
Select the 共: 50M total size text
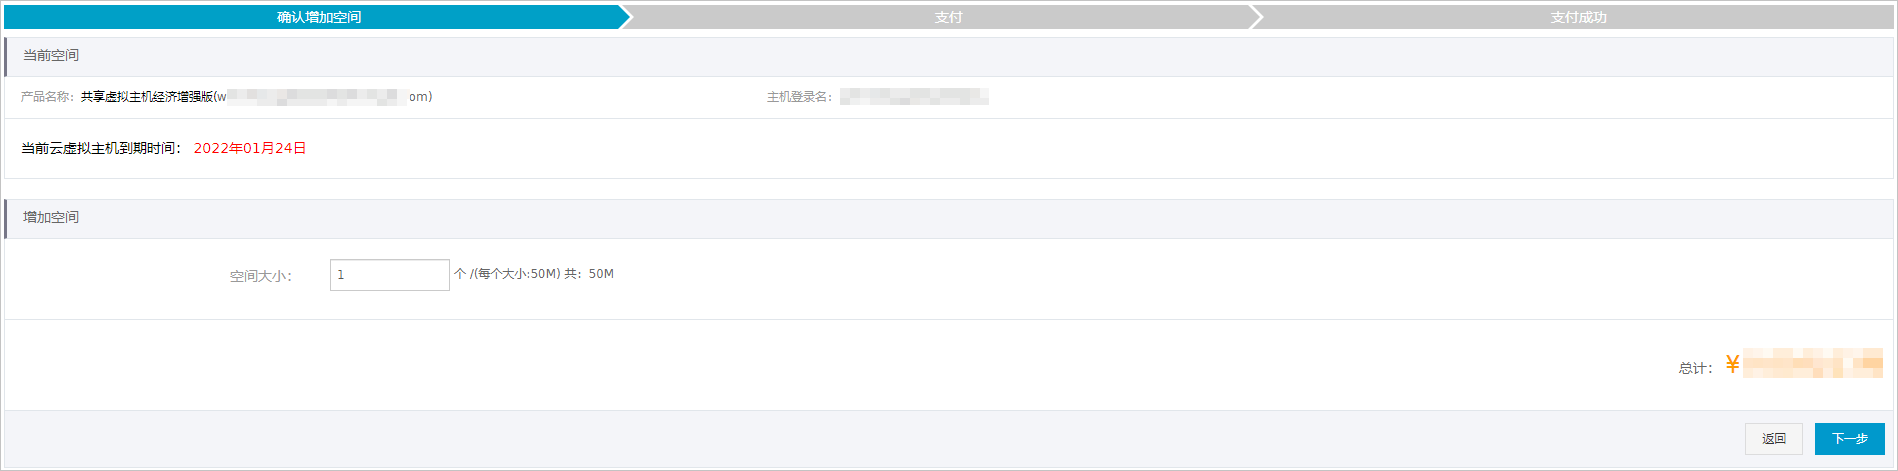coord(589,274)
